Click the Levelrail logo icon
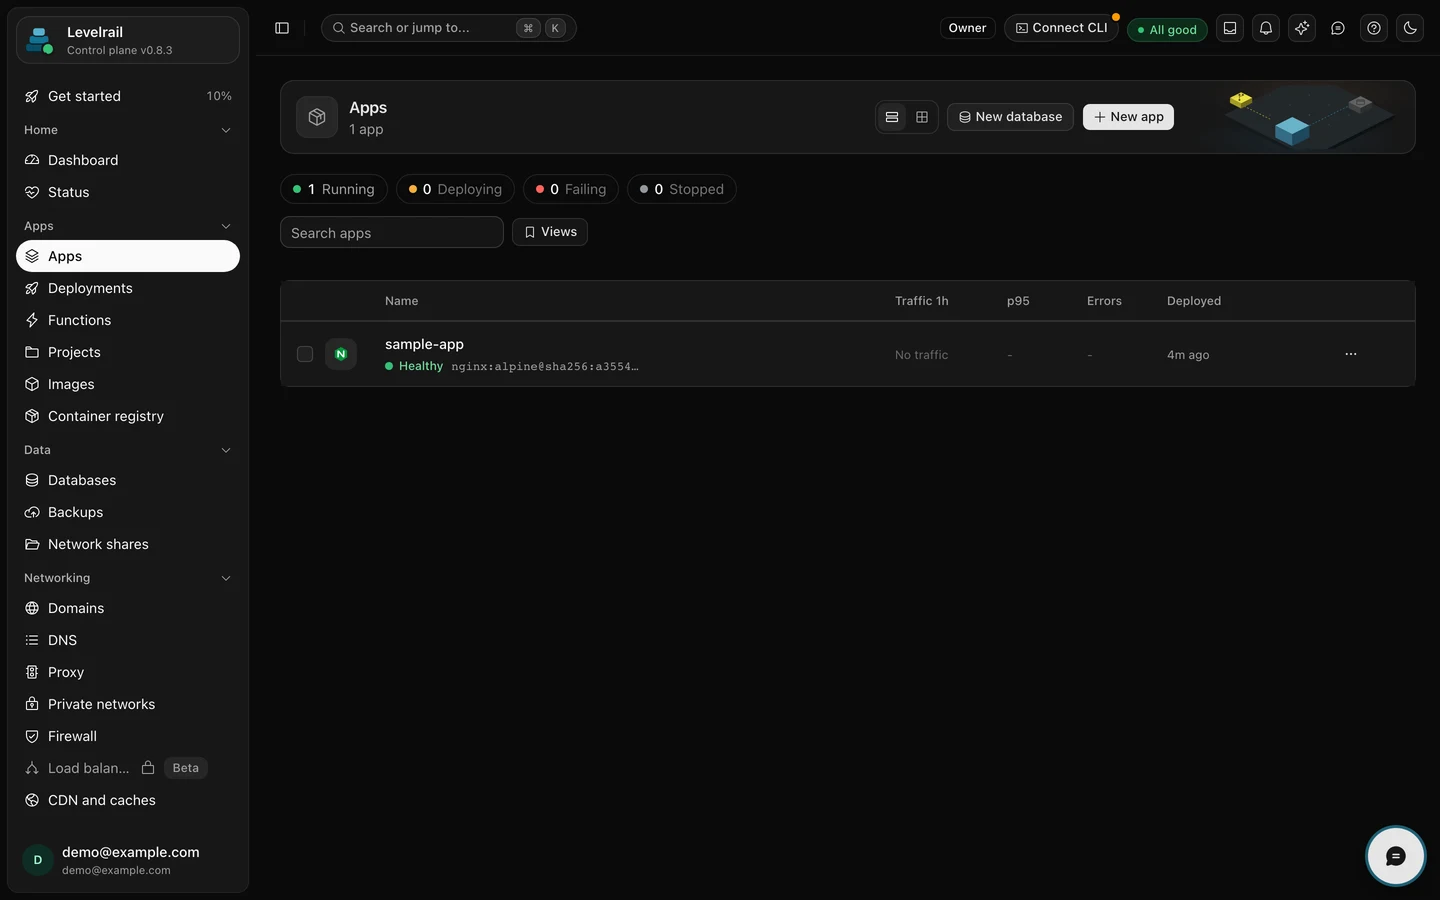Screen dimensions: 1440x900 [x=40, y=40]
